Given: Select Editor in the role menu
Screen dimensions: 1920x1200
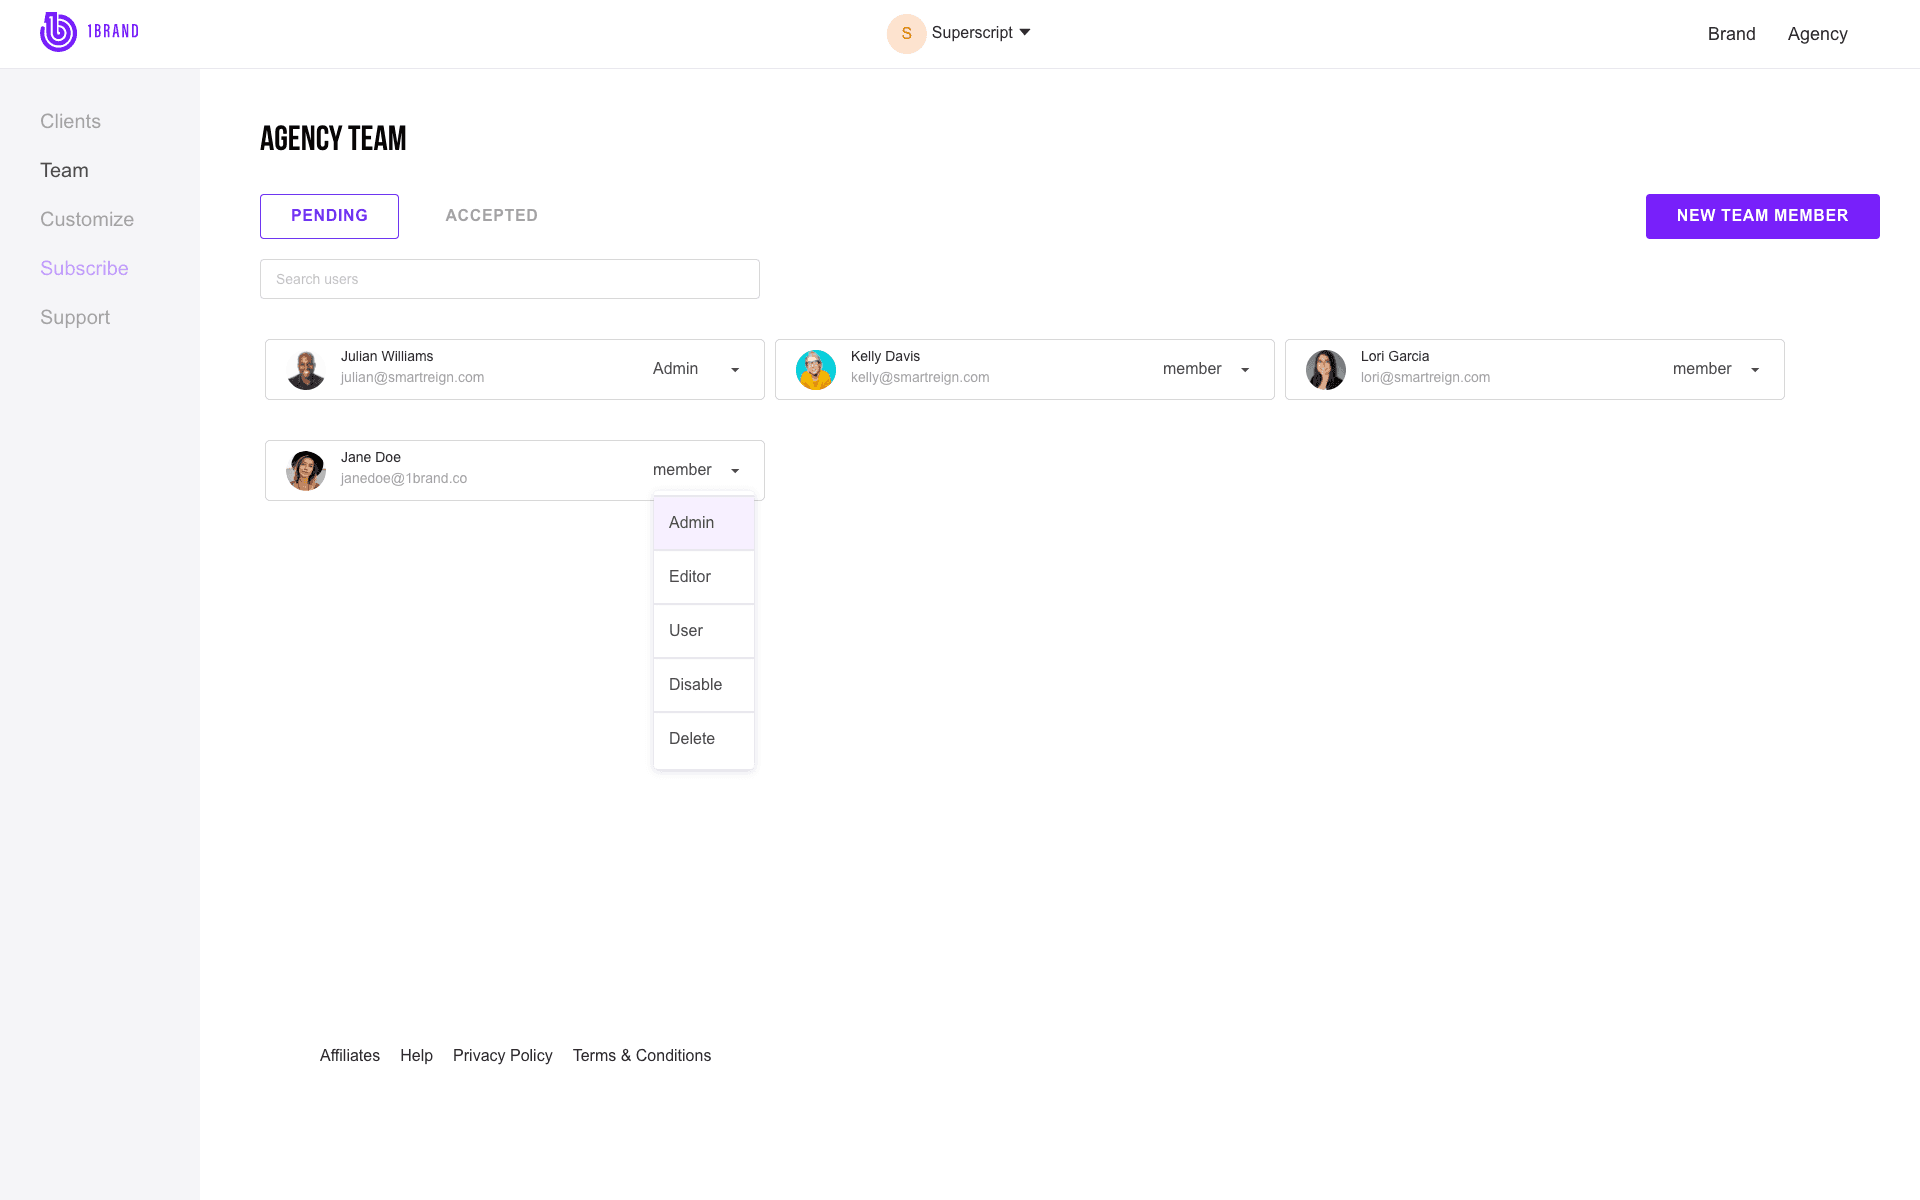Looking at the screenshot, I should (703, 577).
